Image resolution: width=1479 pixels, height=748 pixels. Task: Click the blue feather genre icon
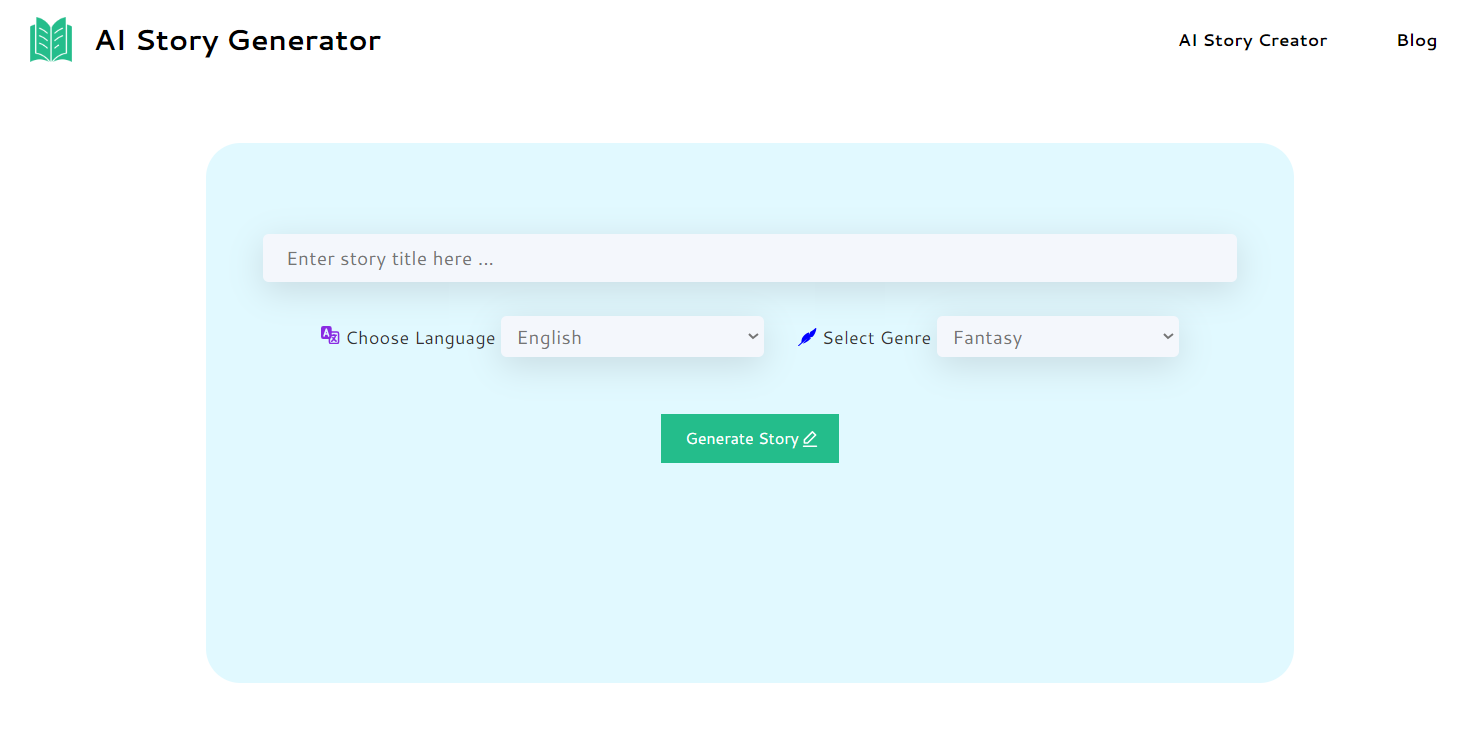(x=807, y=337)
